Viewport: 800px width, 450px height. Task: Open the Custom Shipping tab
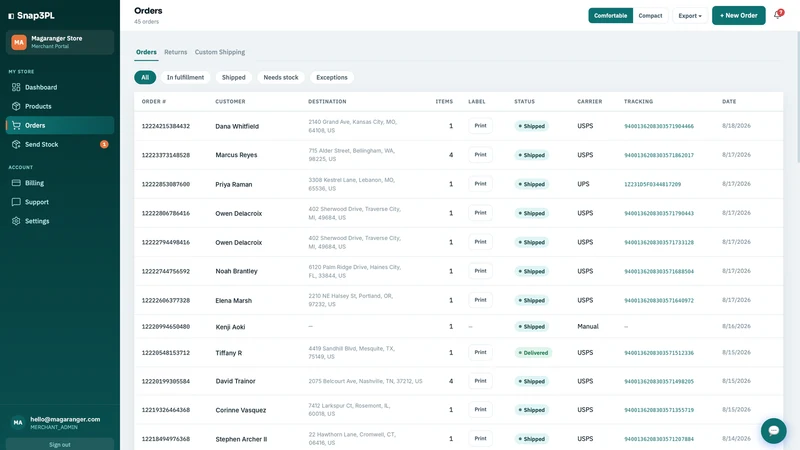(x=220, y=52)
